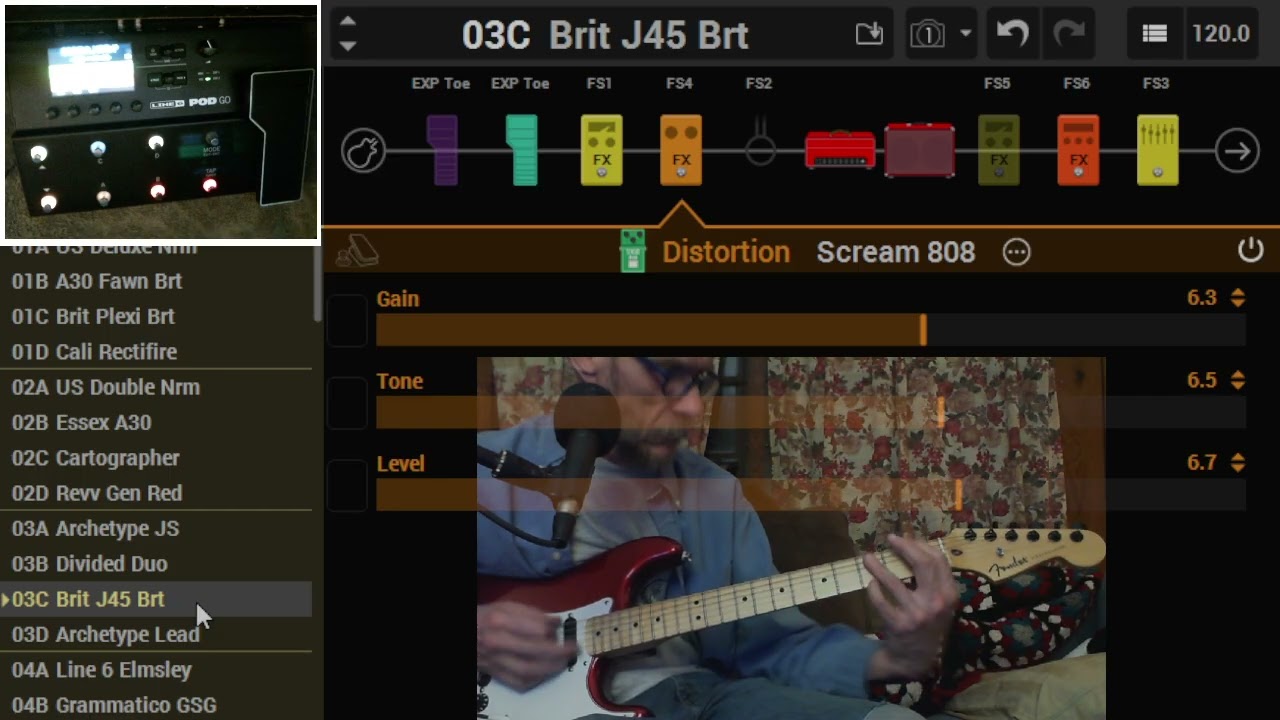Image resolution: width=1280 pixels, height=720 pixels.
Task: Click the preset name 03C Brit J45 Brt
Action: pos(605,35)
